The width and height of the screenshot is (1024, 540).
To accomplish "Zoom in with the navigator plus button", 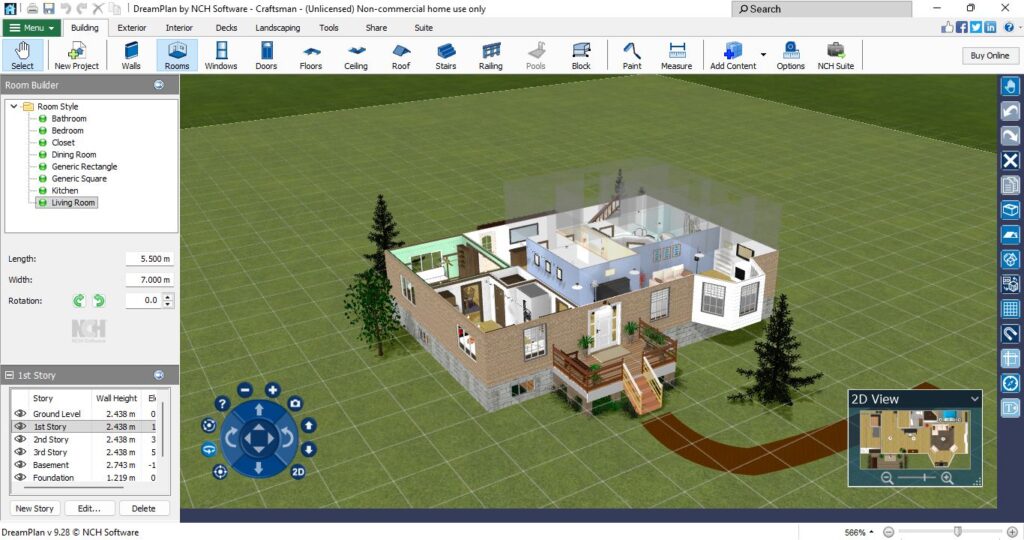I will coord(272,390).
